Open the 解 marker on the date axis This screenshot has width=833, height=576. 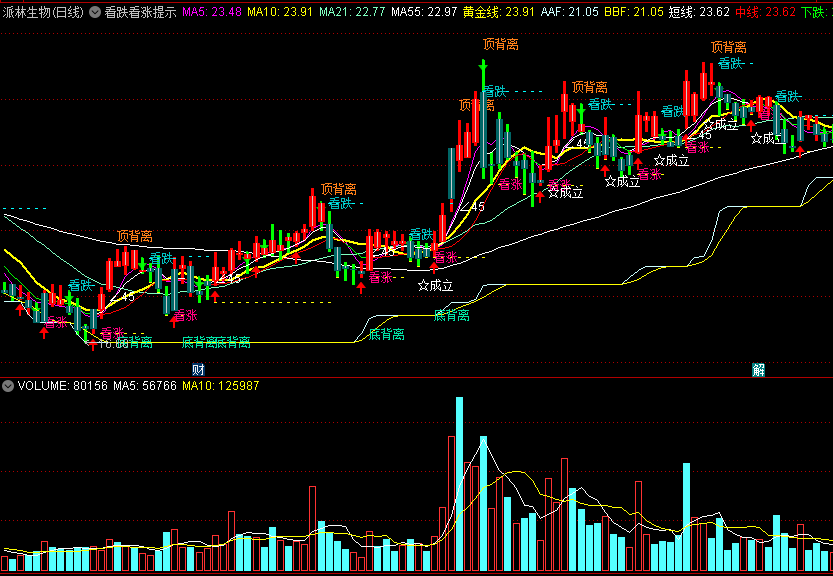tap(759, 369)
